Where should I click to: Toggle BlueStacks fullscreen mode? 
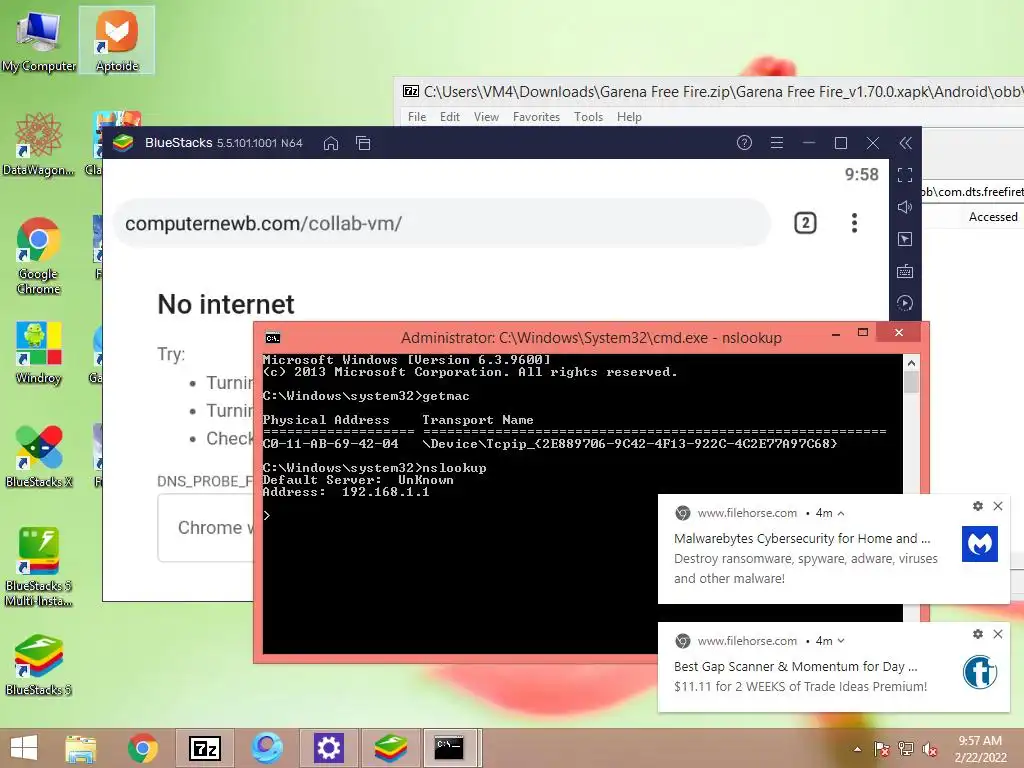pos(905,174)
